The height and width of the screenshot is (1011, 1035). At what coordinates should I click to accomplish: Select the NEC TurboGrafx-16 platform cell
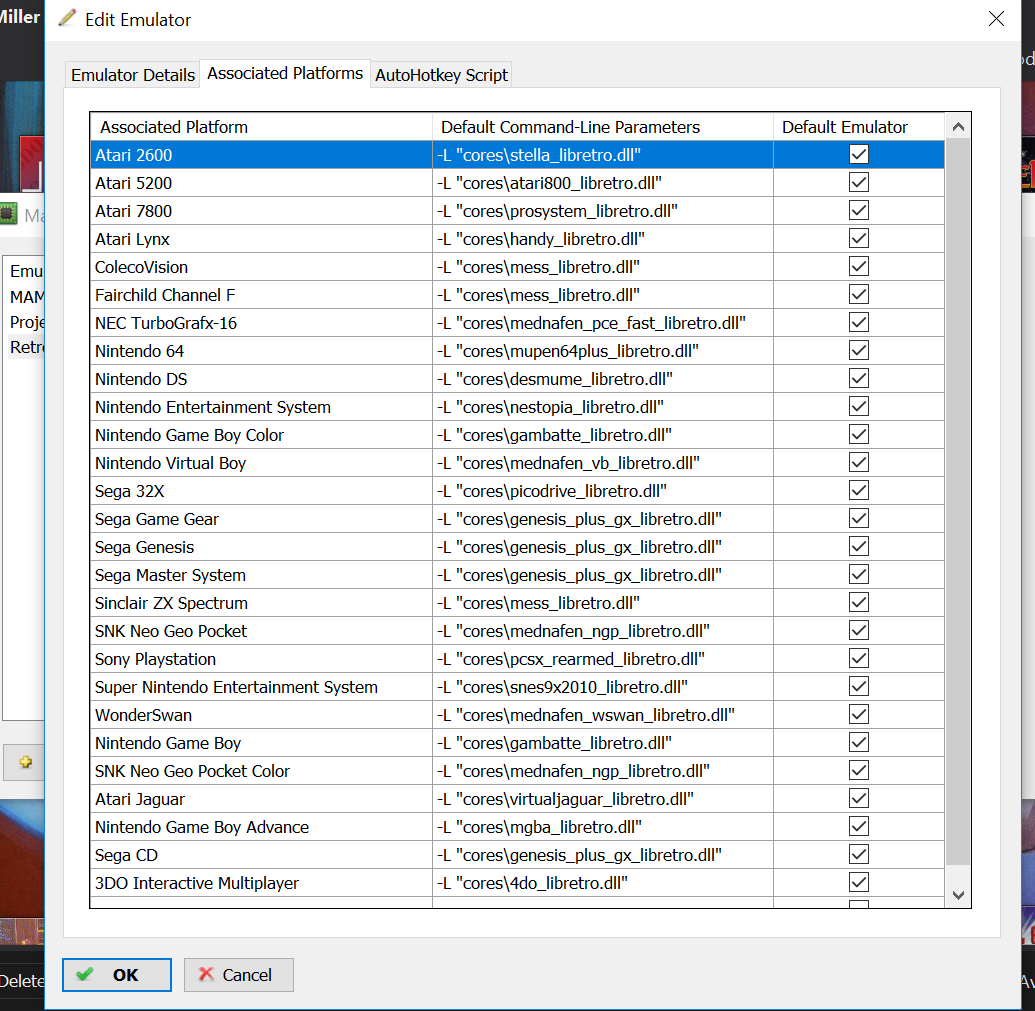pyautogui.click(x=261, y=323)
